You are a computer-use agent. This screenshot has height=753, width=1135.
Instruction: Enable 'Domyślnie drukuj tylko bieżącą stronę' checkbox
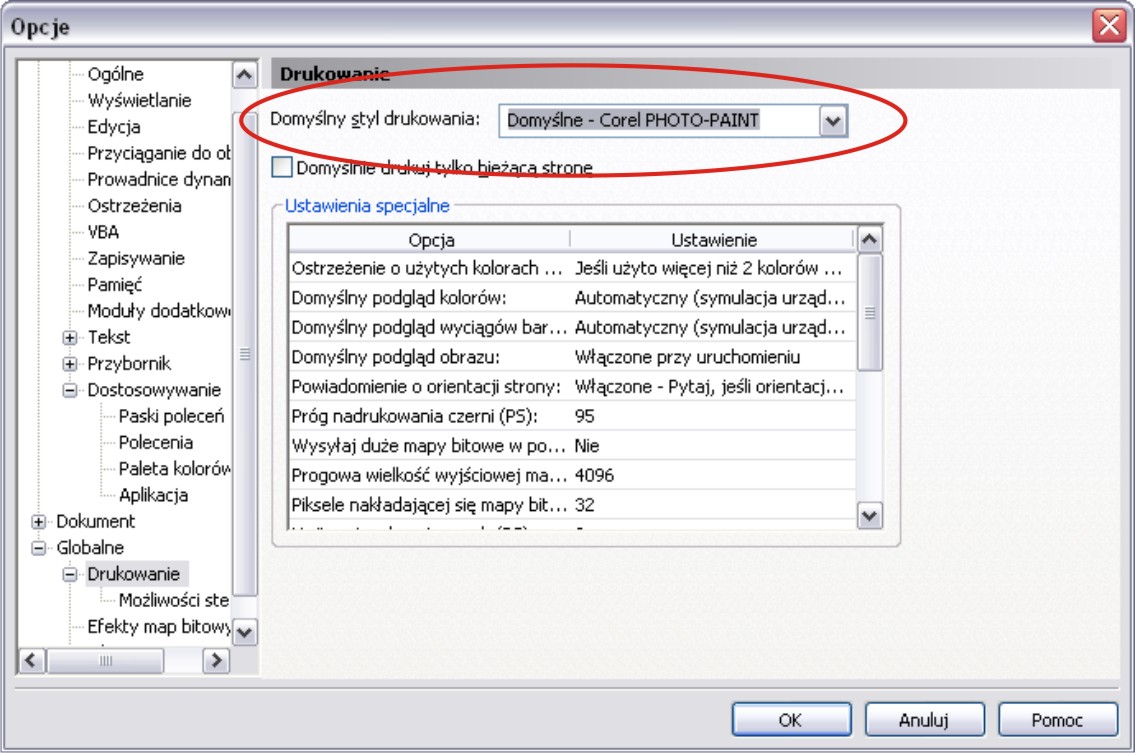[283, 167]
